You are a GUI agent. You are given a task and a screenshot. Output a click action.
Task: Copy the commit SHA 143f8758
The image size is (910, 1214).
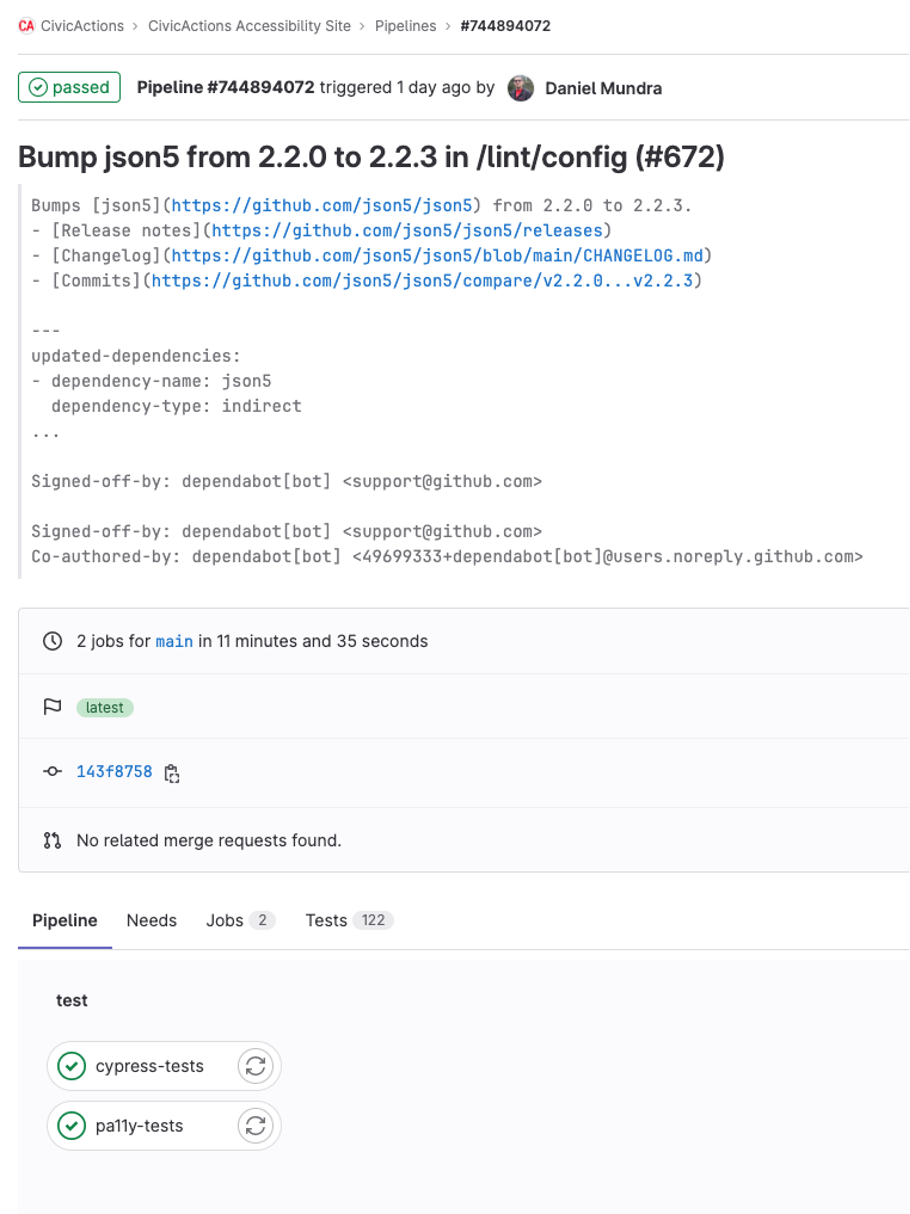point(171,772)
